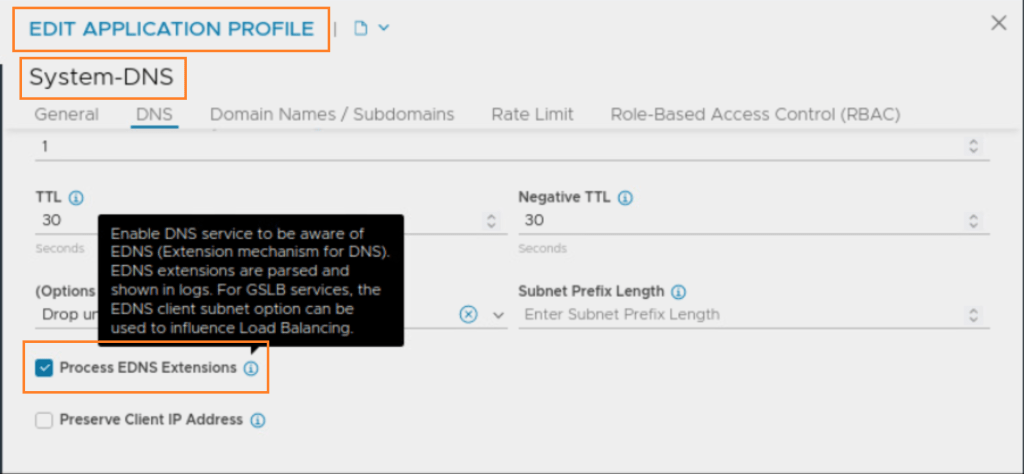Open Role-Based Access Control (RBAC) tab

pyautogui.click(x=755, y=114)
